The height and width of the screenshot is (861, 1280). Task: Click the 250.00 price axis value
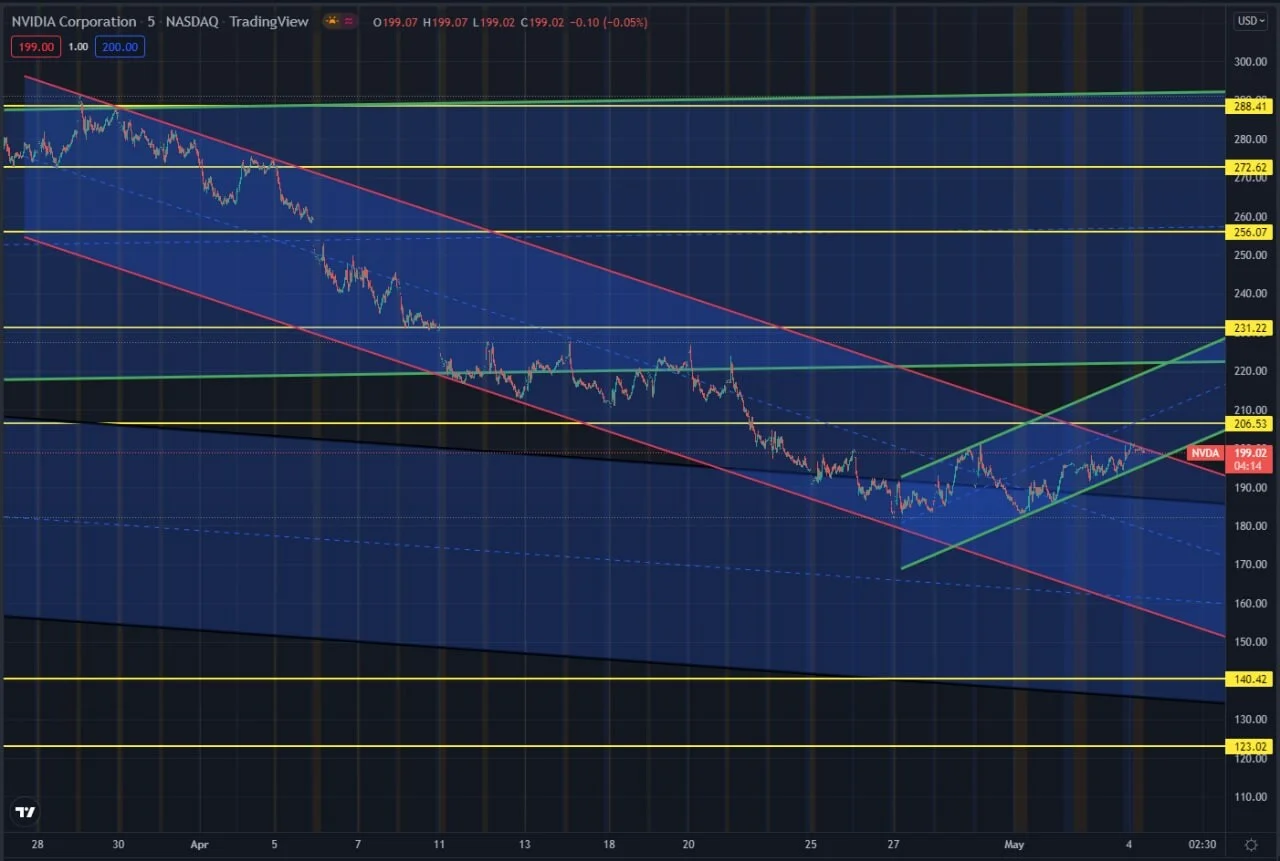[x=1249, y=255]
